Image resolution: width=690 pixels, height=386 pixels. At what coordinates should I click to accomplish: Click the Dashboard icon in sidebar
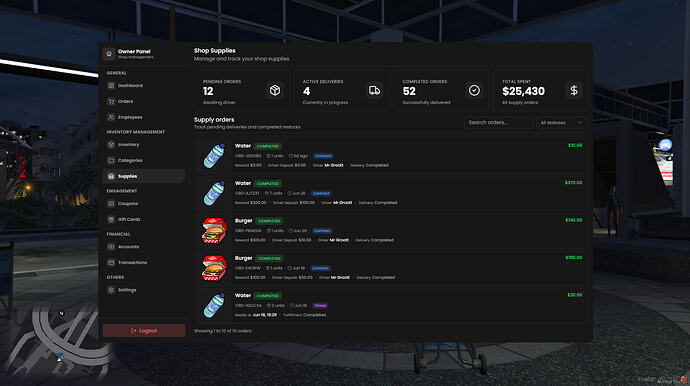(111, 85)
